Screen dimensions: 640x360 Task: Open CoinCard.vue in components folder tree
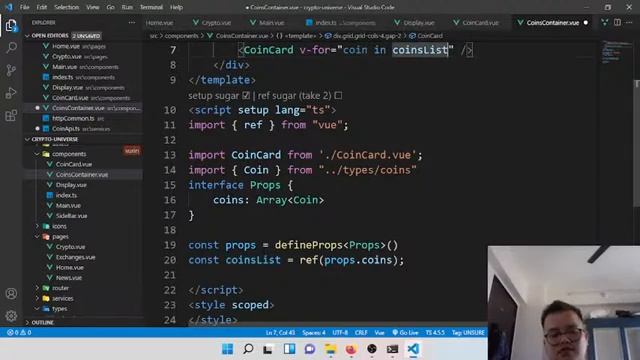pos(74,164)
